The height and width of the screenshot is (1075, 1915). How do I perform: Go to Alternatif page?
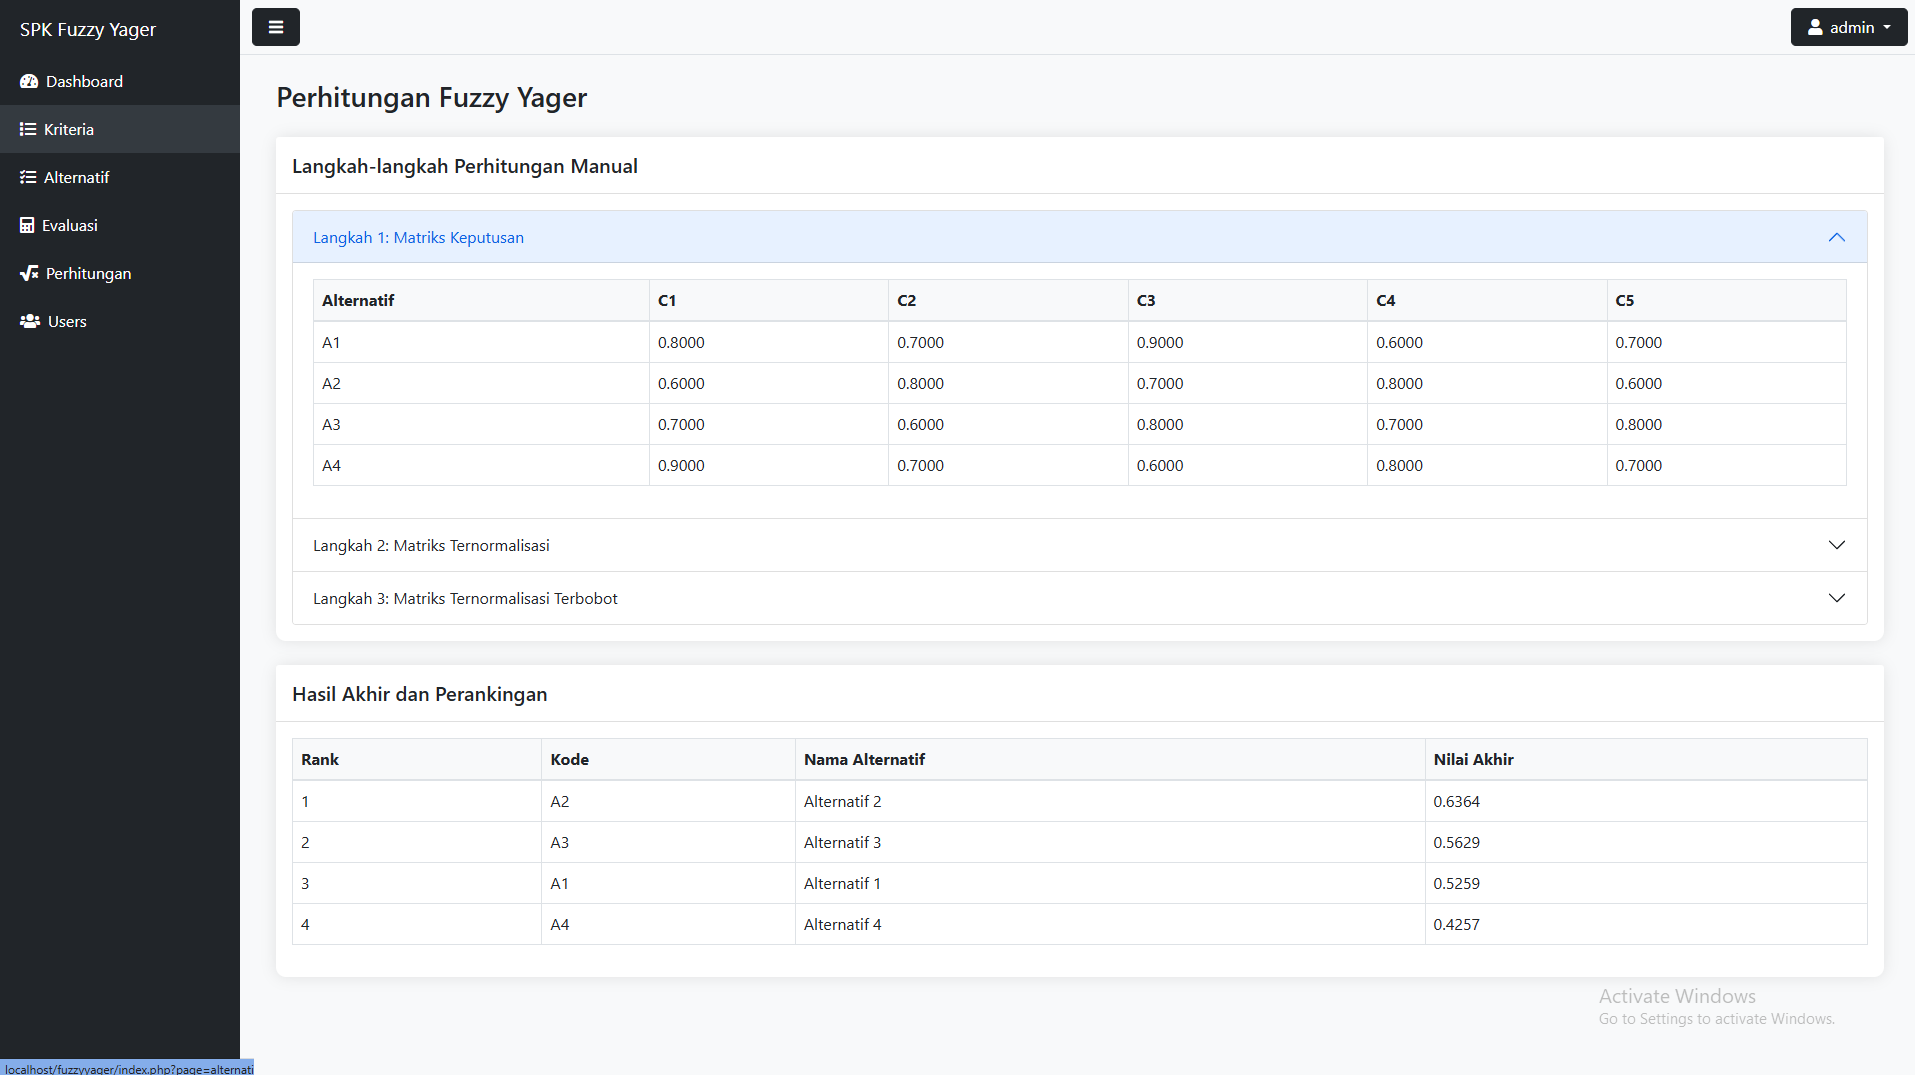120,178
